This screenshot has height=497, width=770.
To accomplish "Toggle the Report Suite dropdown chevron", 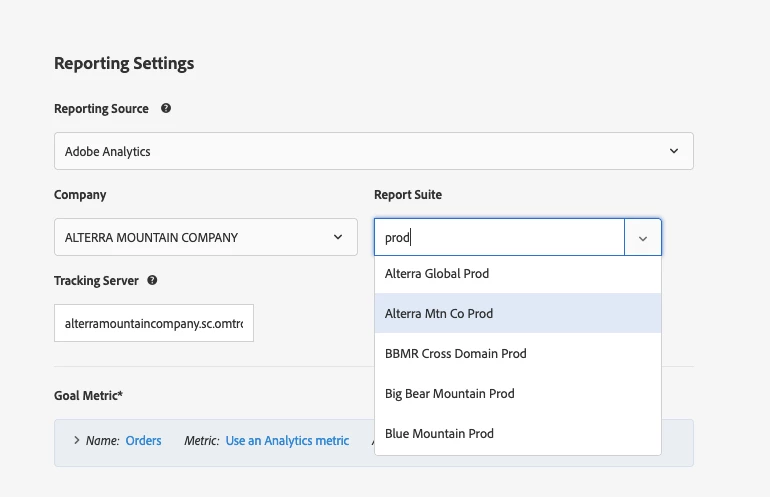I will (642, 238).
